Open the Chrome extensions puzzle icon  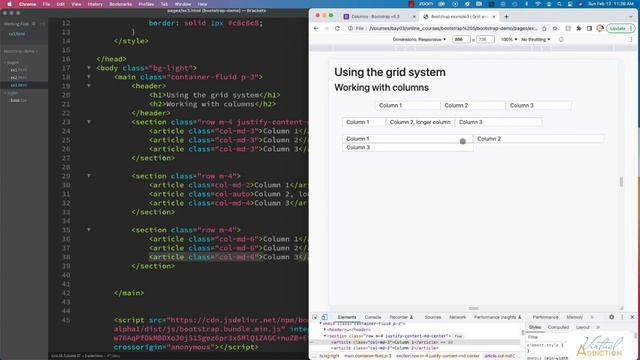[x=578, y=29]
